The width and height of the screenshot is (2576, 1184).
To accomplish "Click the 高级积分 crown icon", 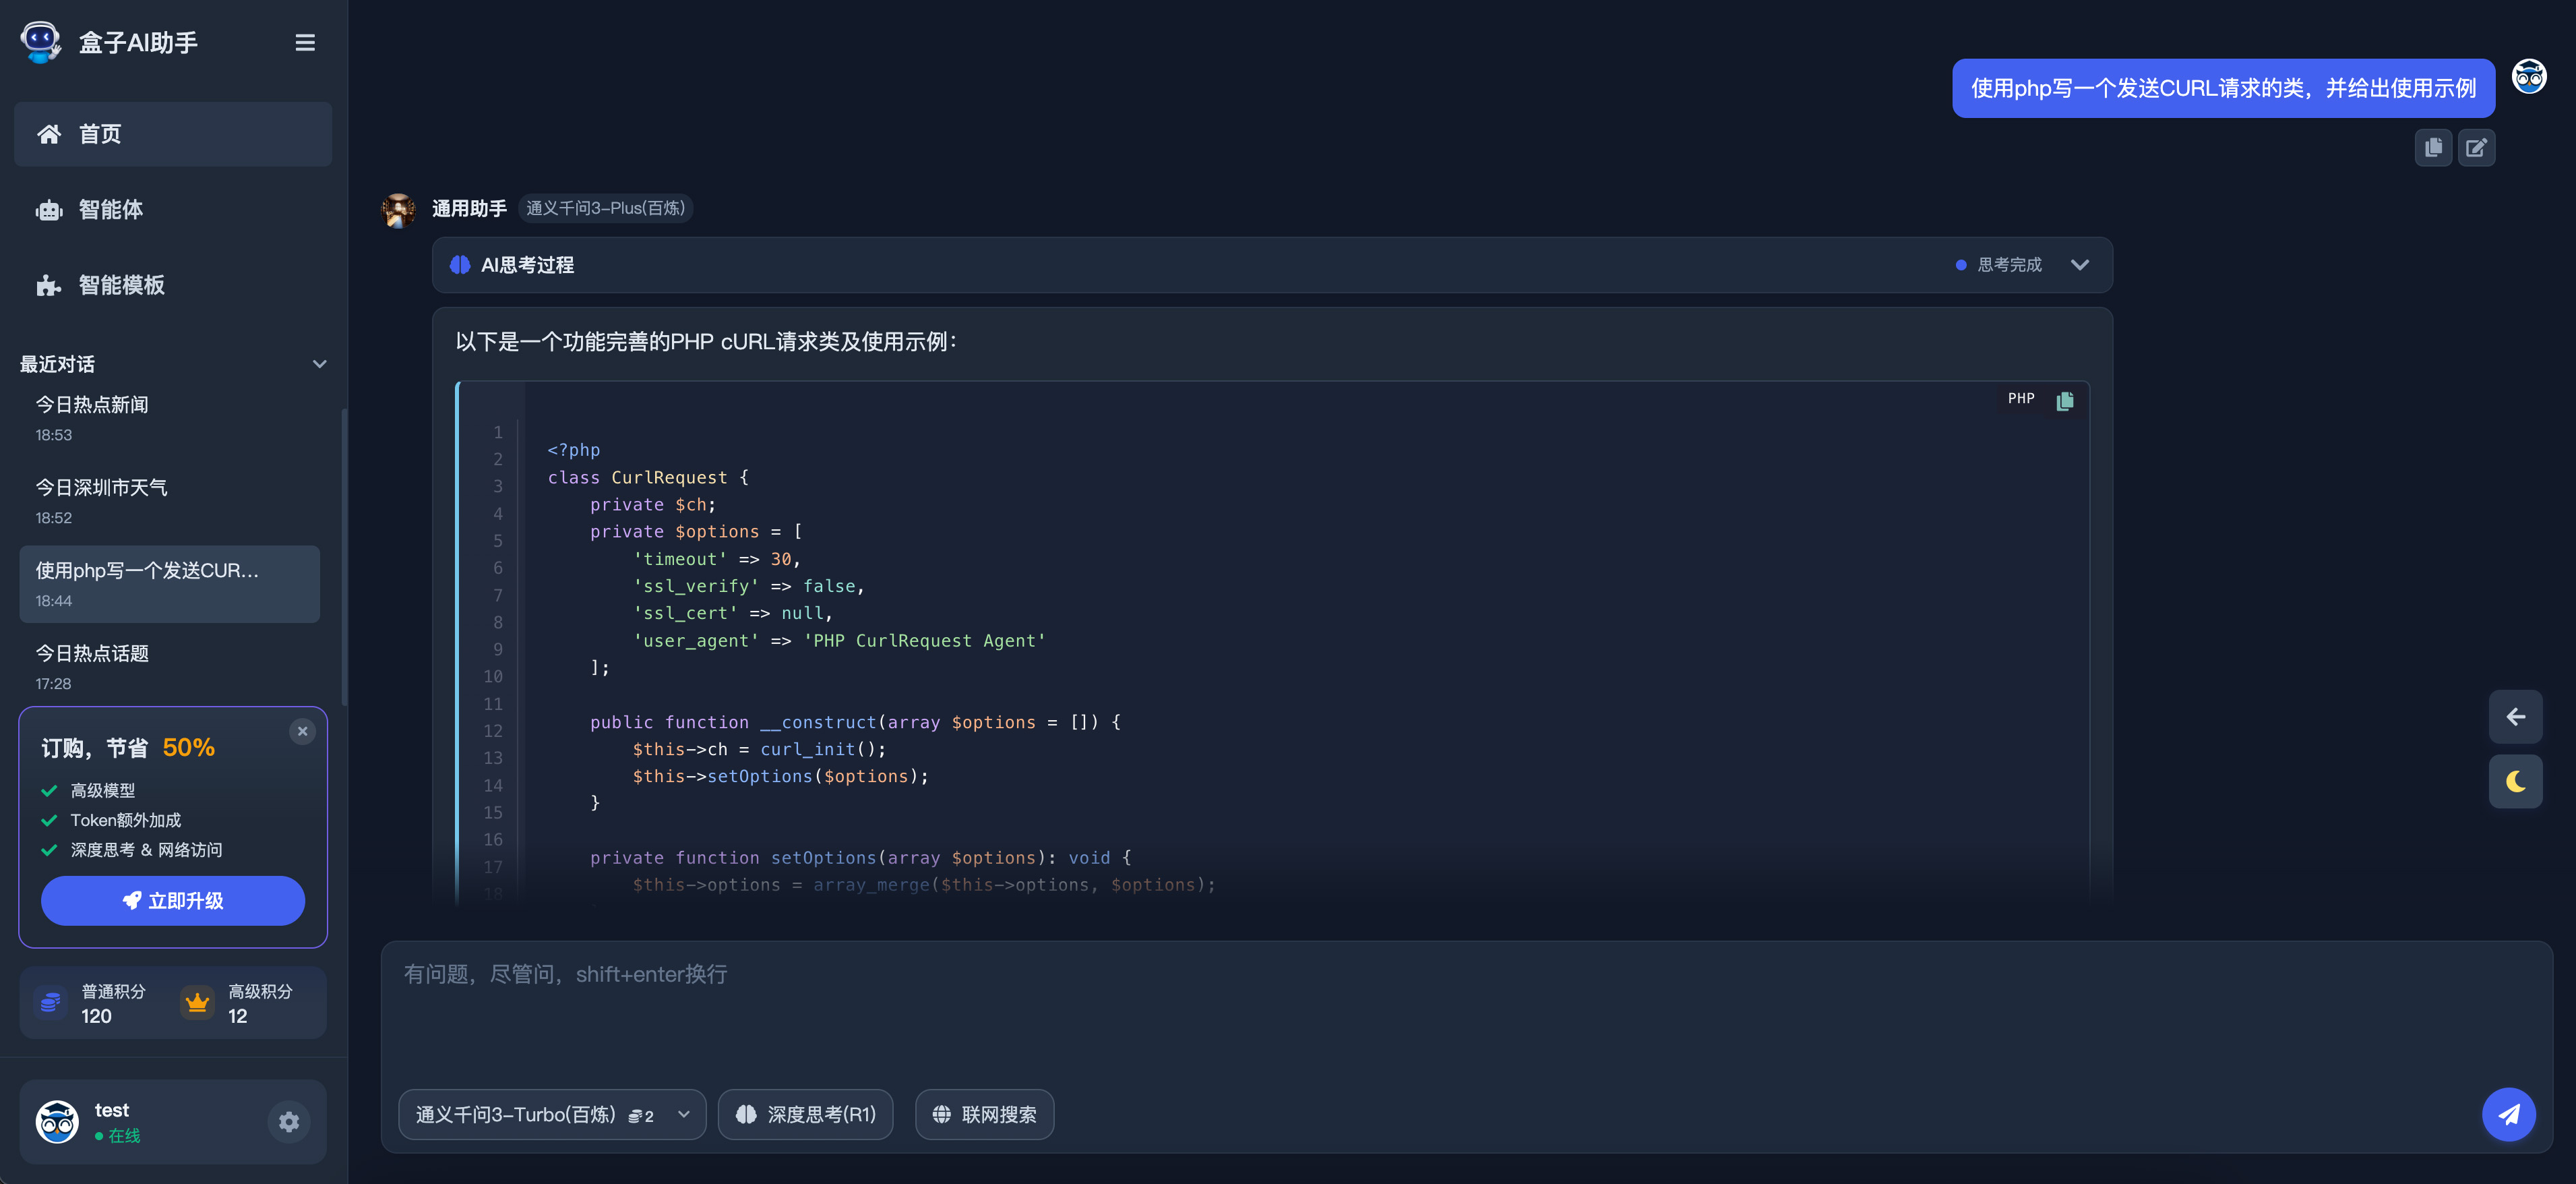I will 197,1002.
